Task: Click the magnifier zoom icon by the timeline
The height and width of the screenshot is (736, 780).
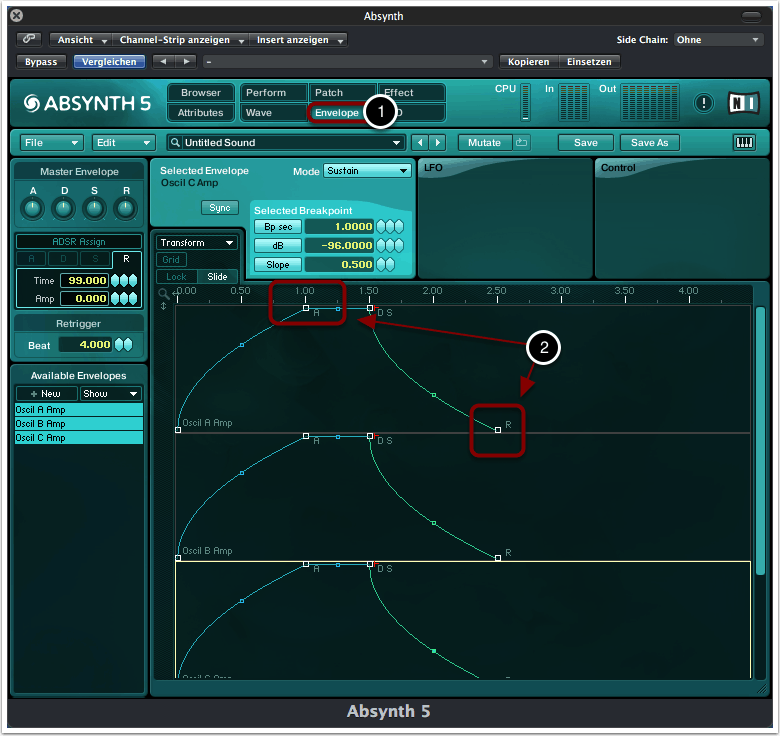Action: click(x=163, y=293)
